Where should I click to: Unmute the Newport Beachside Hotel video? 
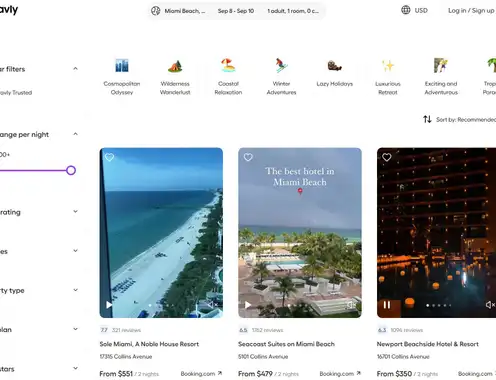coord(490,305)
